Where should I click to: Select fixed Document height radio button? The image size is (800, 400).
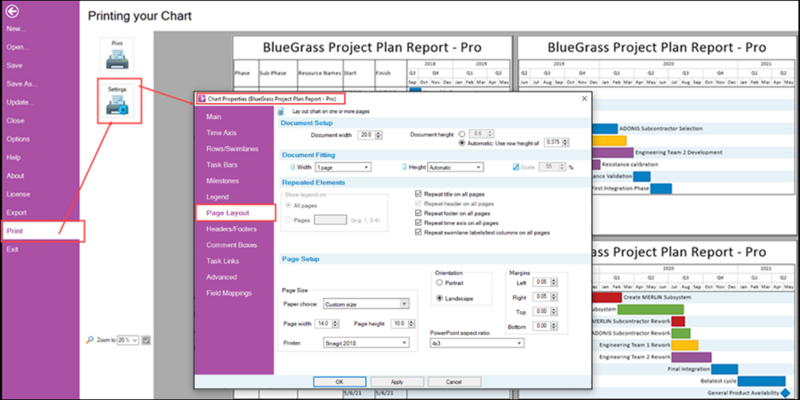coord(462,134)
